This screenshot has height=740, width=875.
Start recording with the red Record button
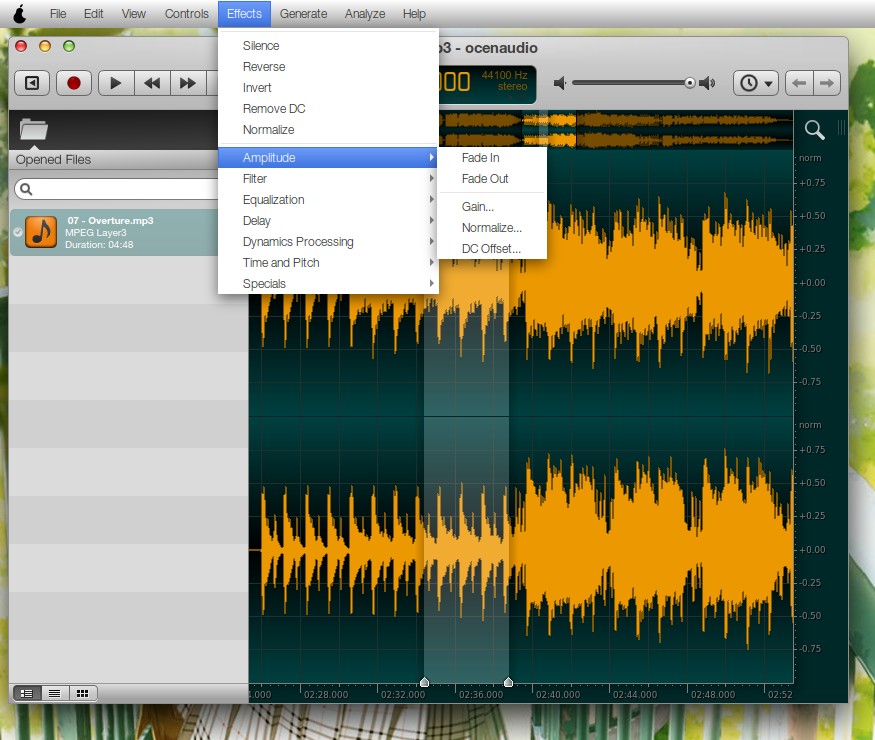click(x=74, y=83)
